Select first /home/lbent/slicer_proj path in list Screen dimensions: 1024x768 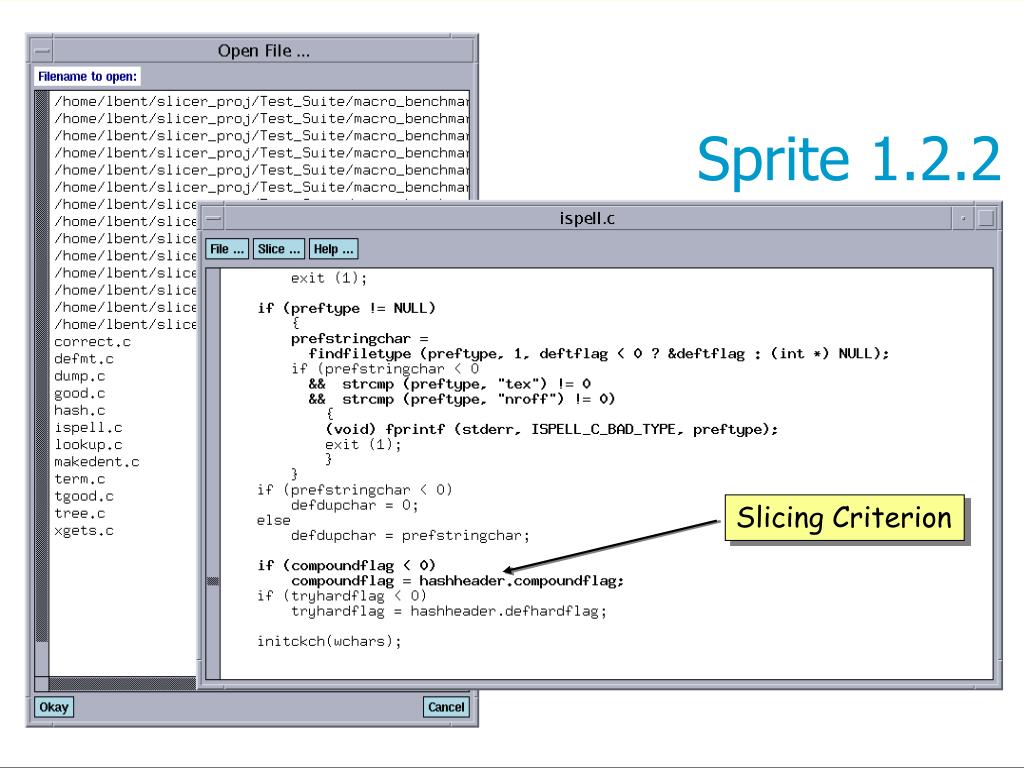pyautogui.click(x=261, y=101)
